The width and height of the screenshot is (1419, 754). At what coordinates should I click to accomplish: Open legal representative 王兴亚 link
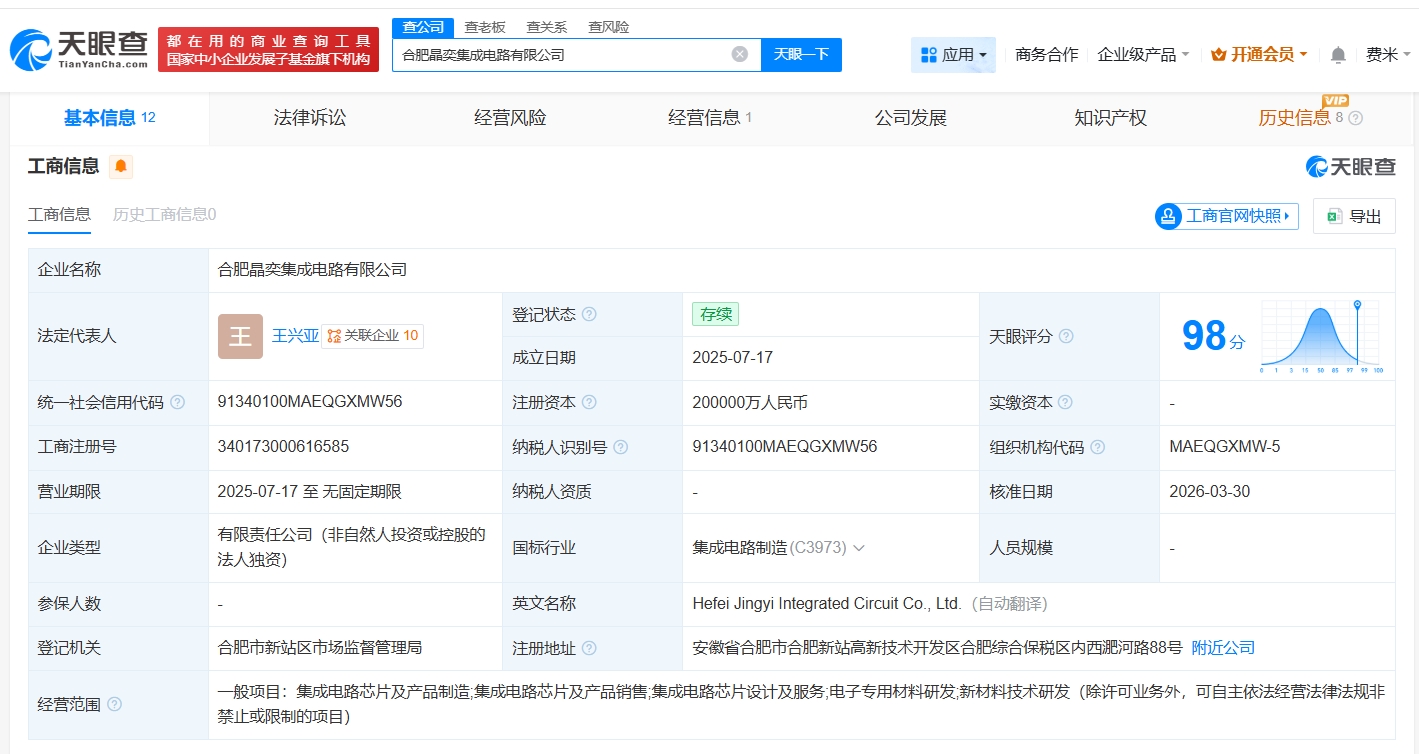[x=295, y=336]
